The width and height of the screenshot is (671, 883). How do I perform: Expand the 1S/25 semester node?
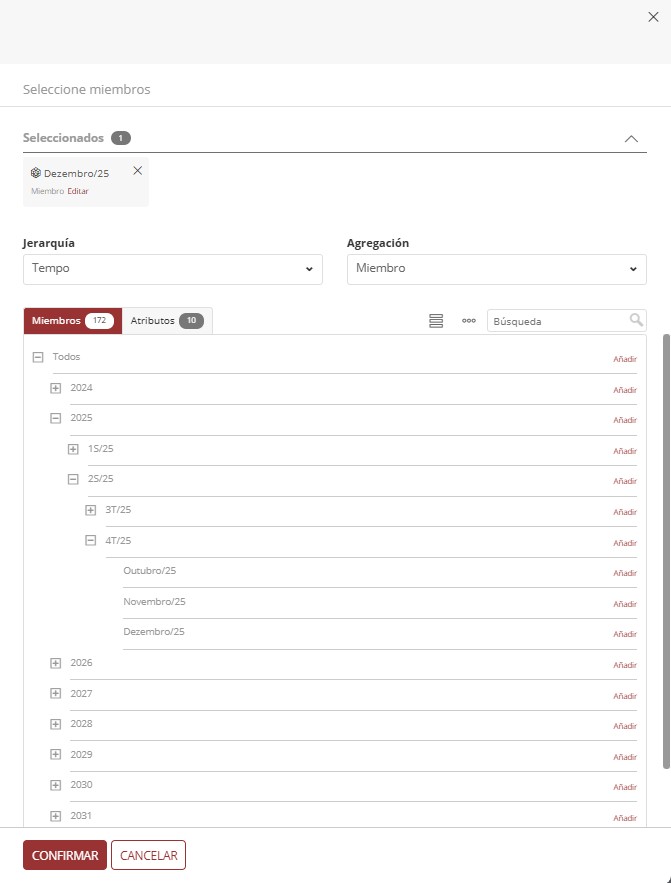pos(73,449)
